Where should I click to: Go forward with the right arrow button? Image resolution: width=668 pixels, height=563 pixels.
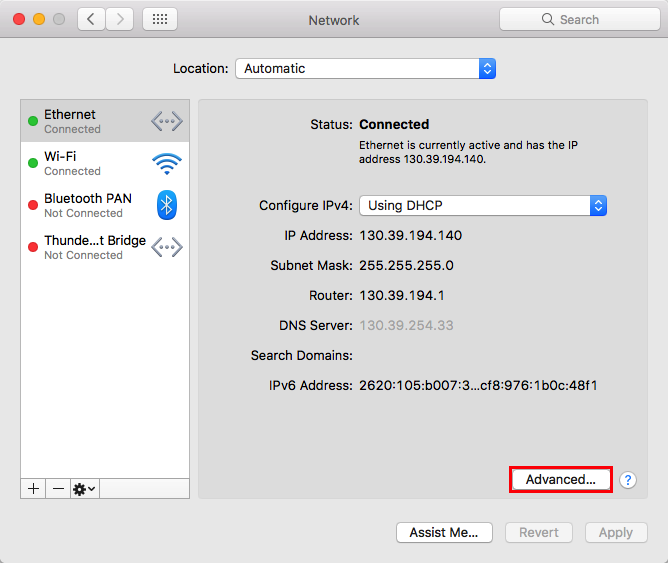tap(120, 19)
